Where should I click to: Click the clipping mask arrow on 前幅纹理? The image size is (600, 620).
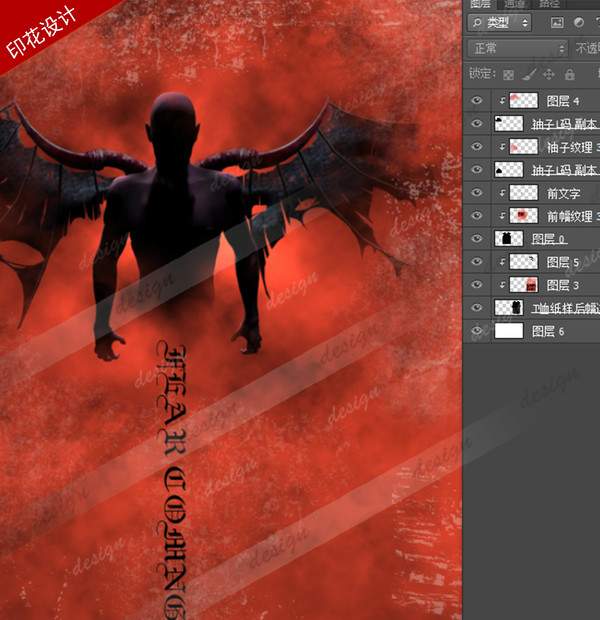click(x=502, y=215)
